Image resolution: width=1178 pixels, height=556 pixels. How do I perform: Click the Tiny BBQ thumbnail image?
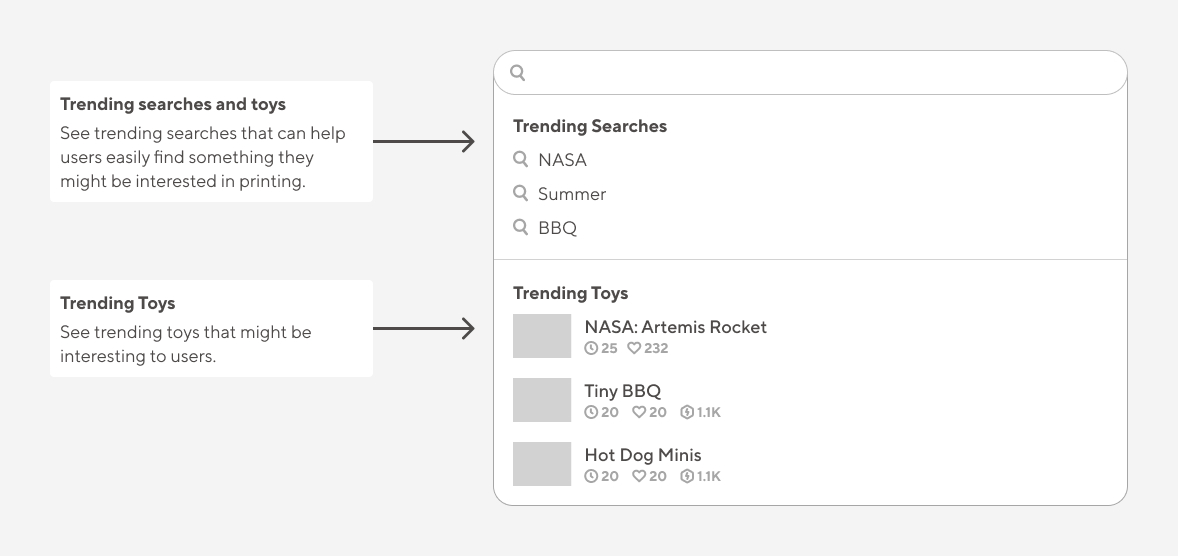coord(542,400)
